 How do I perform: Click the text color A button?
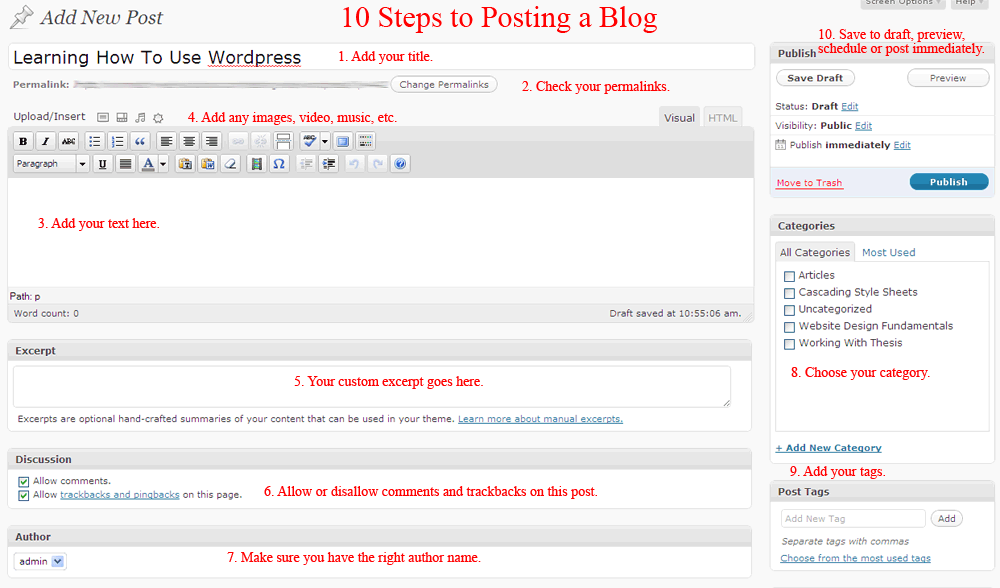(148, 164)
